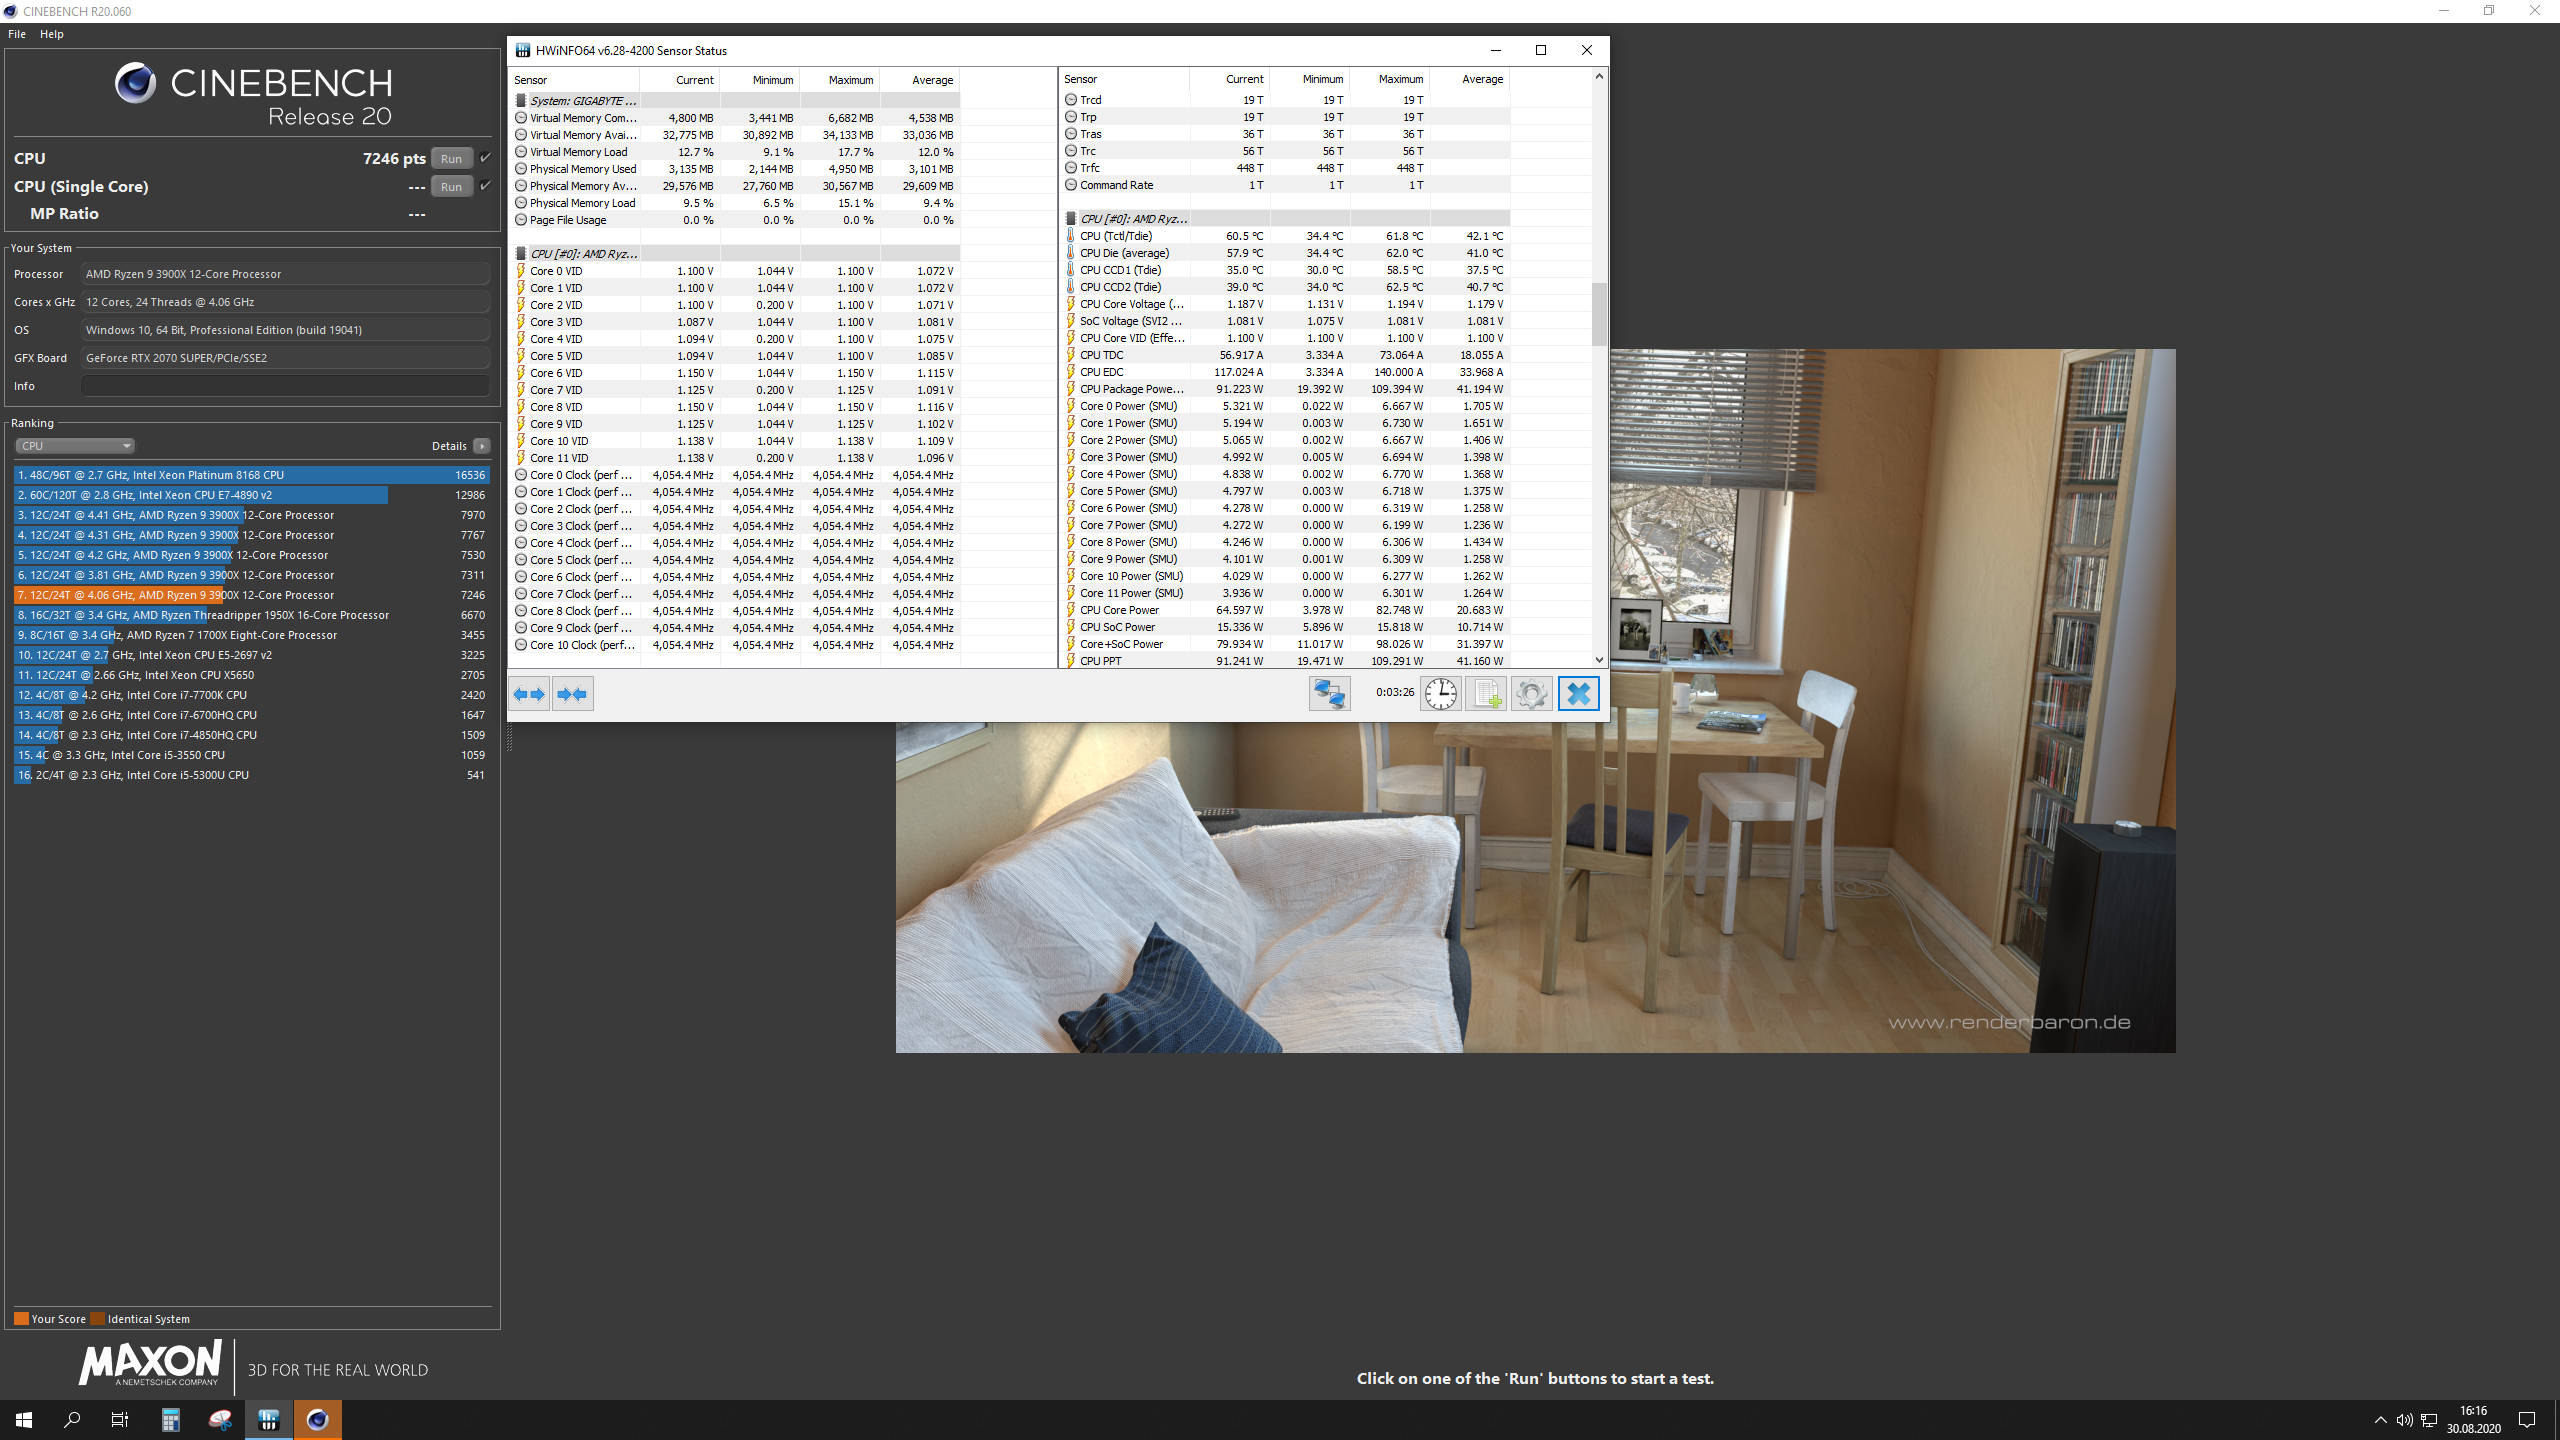Image resolution: width=2560 pixels, height=1440 pixels.
Task: Start HWiNFO sensor logging to file
Action: pyautogui.click(x=1486, y=694)
